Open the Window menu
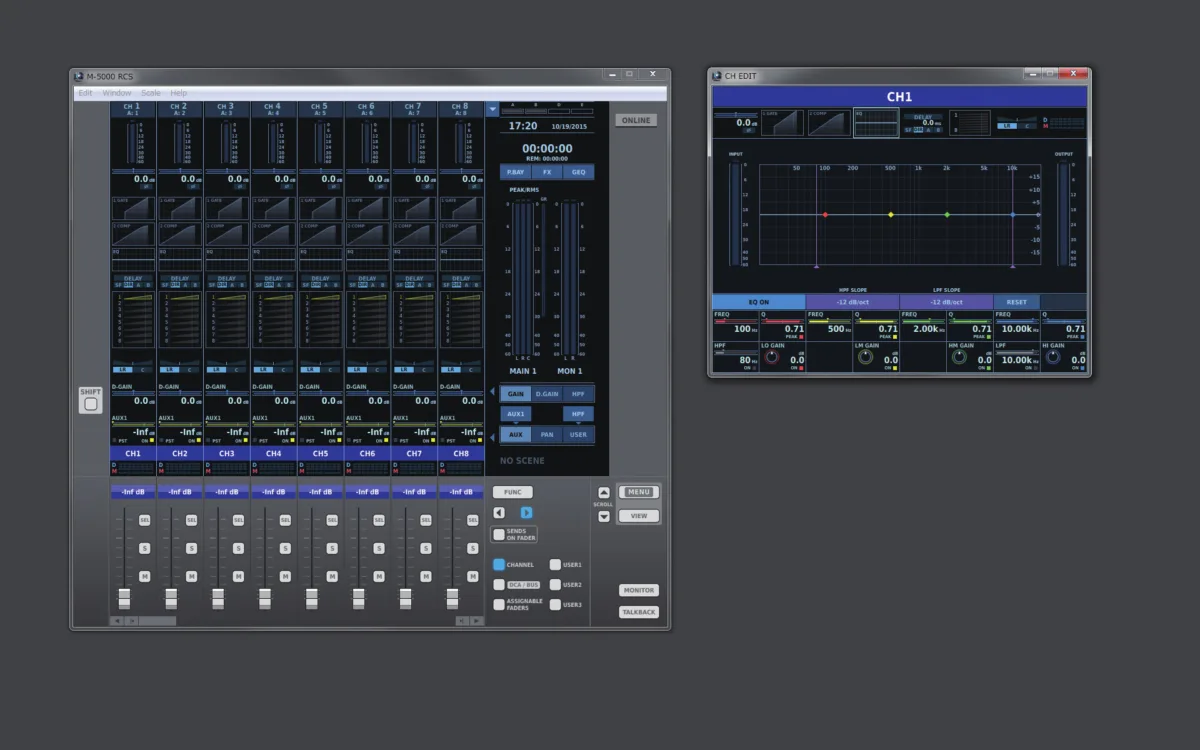This screenshot has width=1200, height=750. click(x=117, y=93)
